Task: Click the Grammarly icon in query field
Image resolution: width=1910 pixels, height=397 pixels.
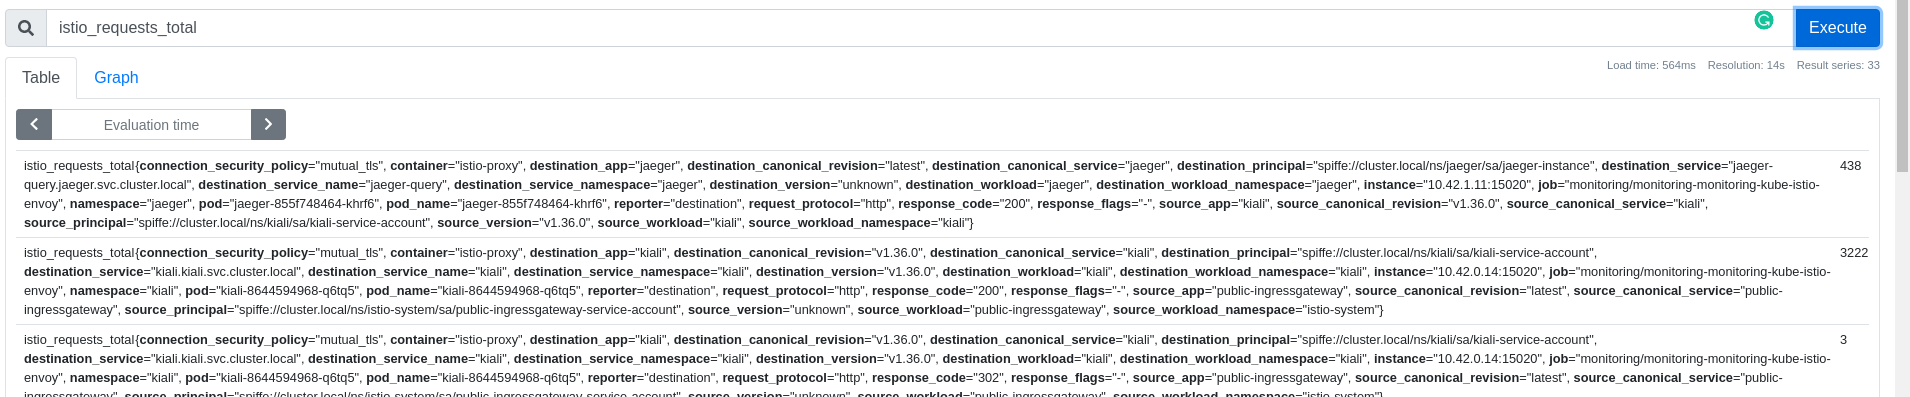Action: coord(1764,20)
